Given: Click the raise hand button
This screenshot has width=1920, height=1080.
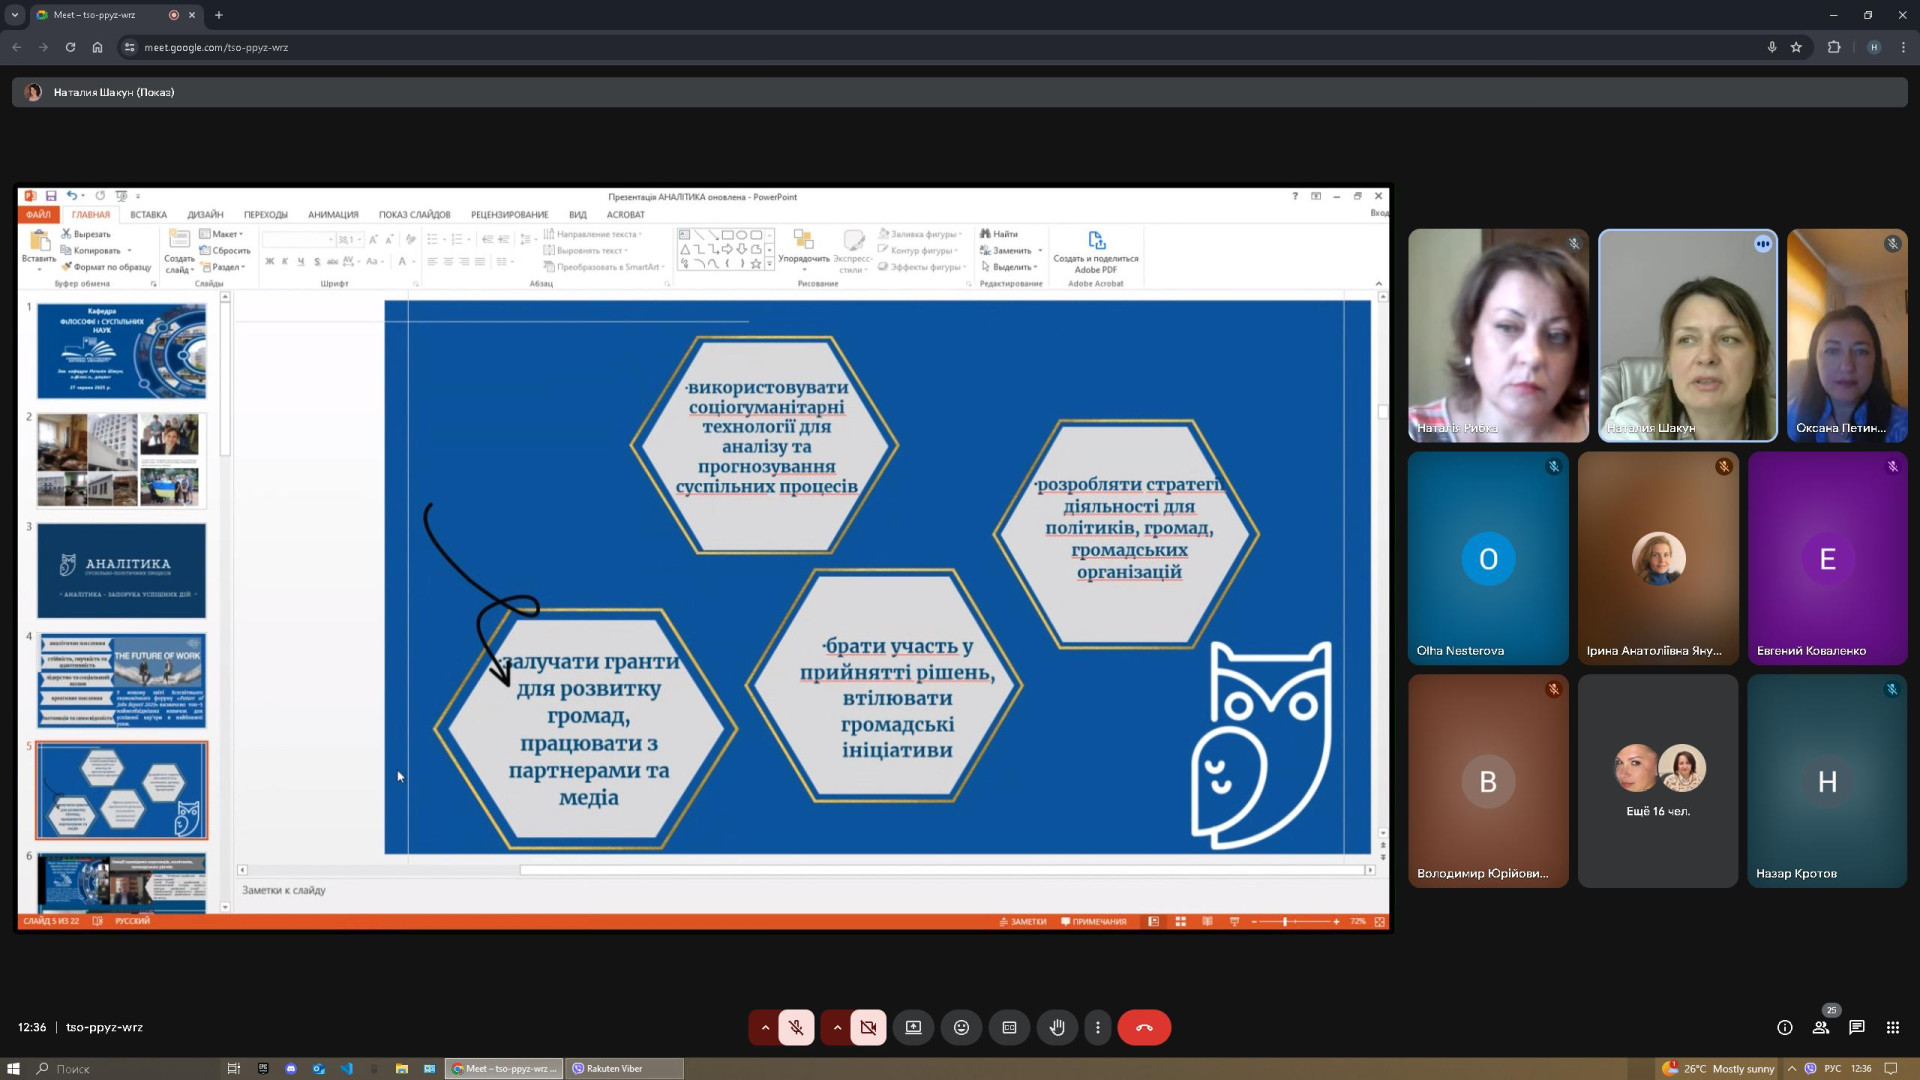Looking at the screenshot, I should click(1057, 1027).
